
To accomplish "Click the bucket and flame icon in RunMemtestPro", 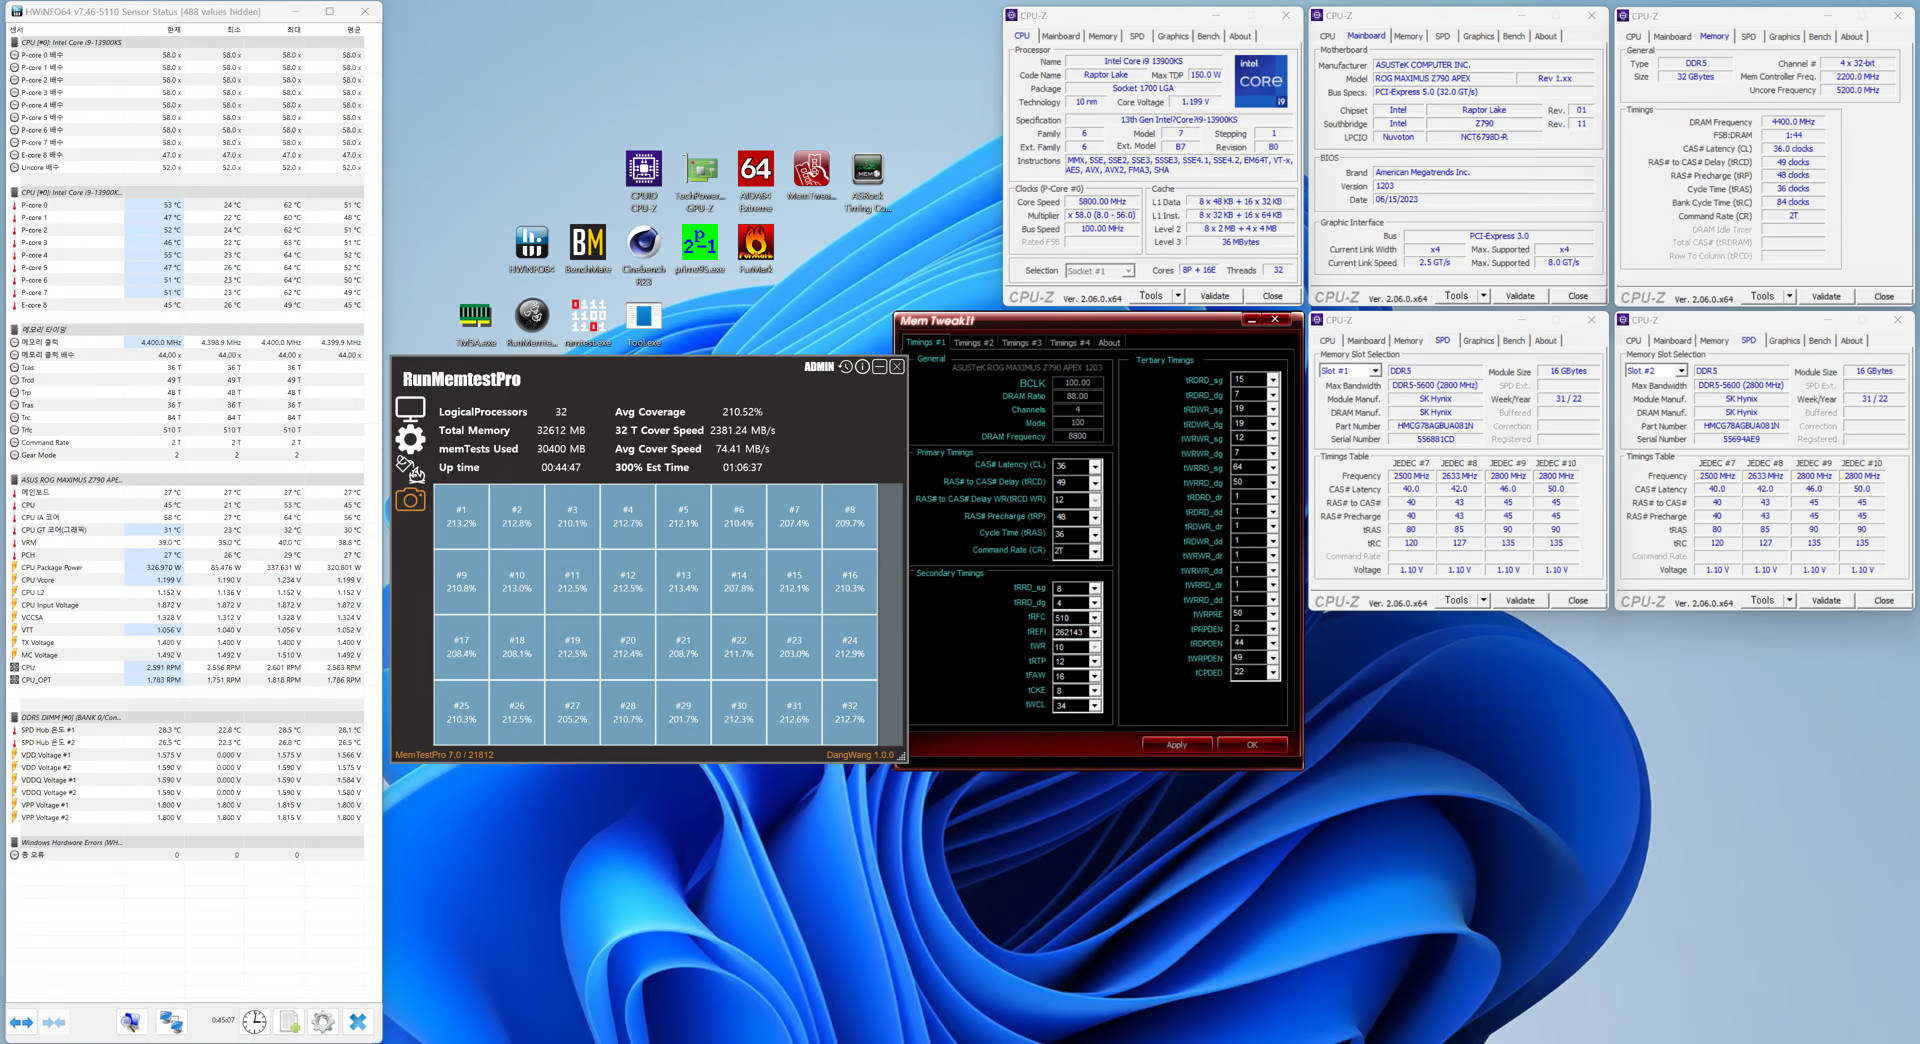I will click(x=410, y=468).
